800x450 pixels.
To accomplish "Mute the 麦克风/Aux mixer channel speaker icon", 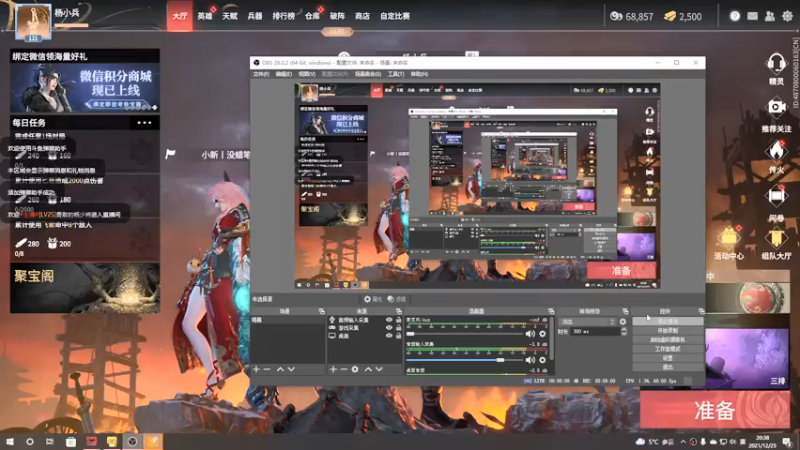I will point(530,334).
